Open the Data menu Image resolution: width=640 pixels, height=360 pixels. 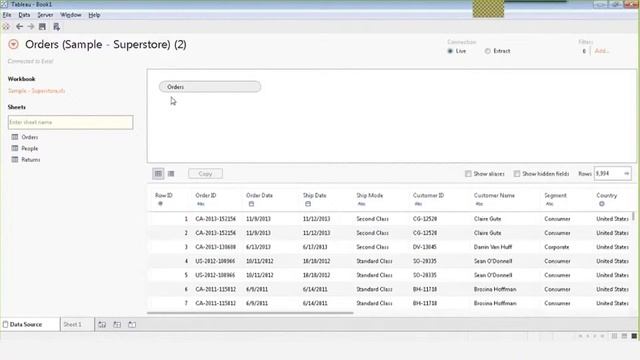24,15
